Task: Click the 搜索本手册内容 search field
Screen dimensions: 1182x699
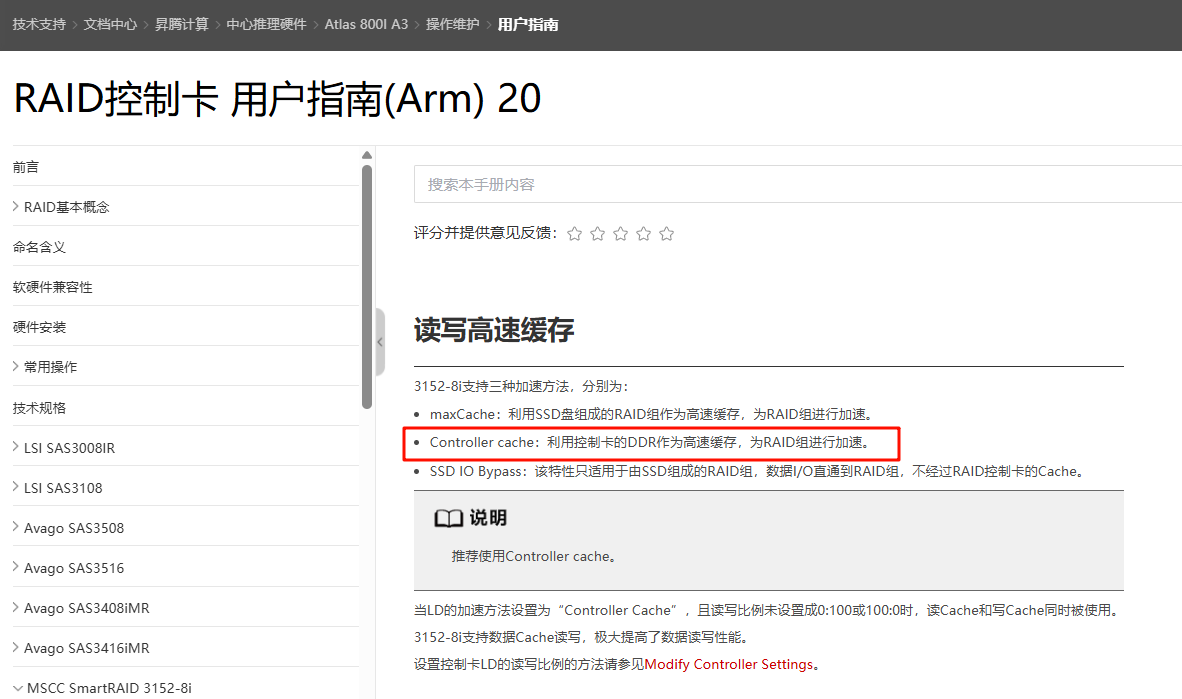Action: click(790, 184)
